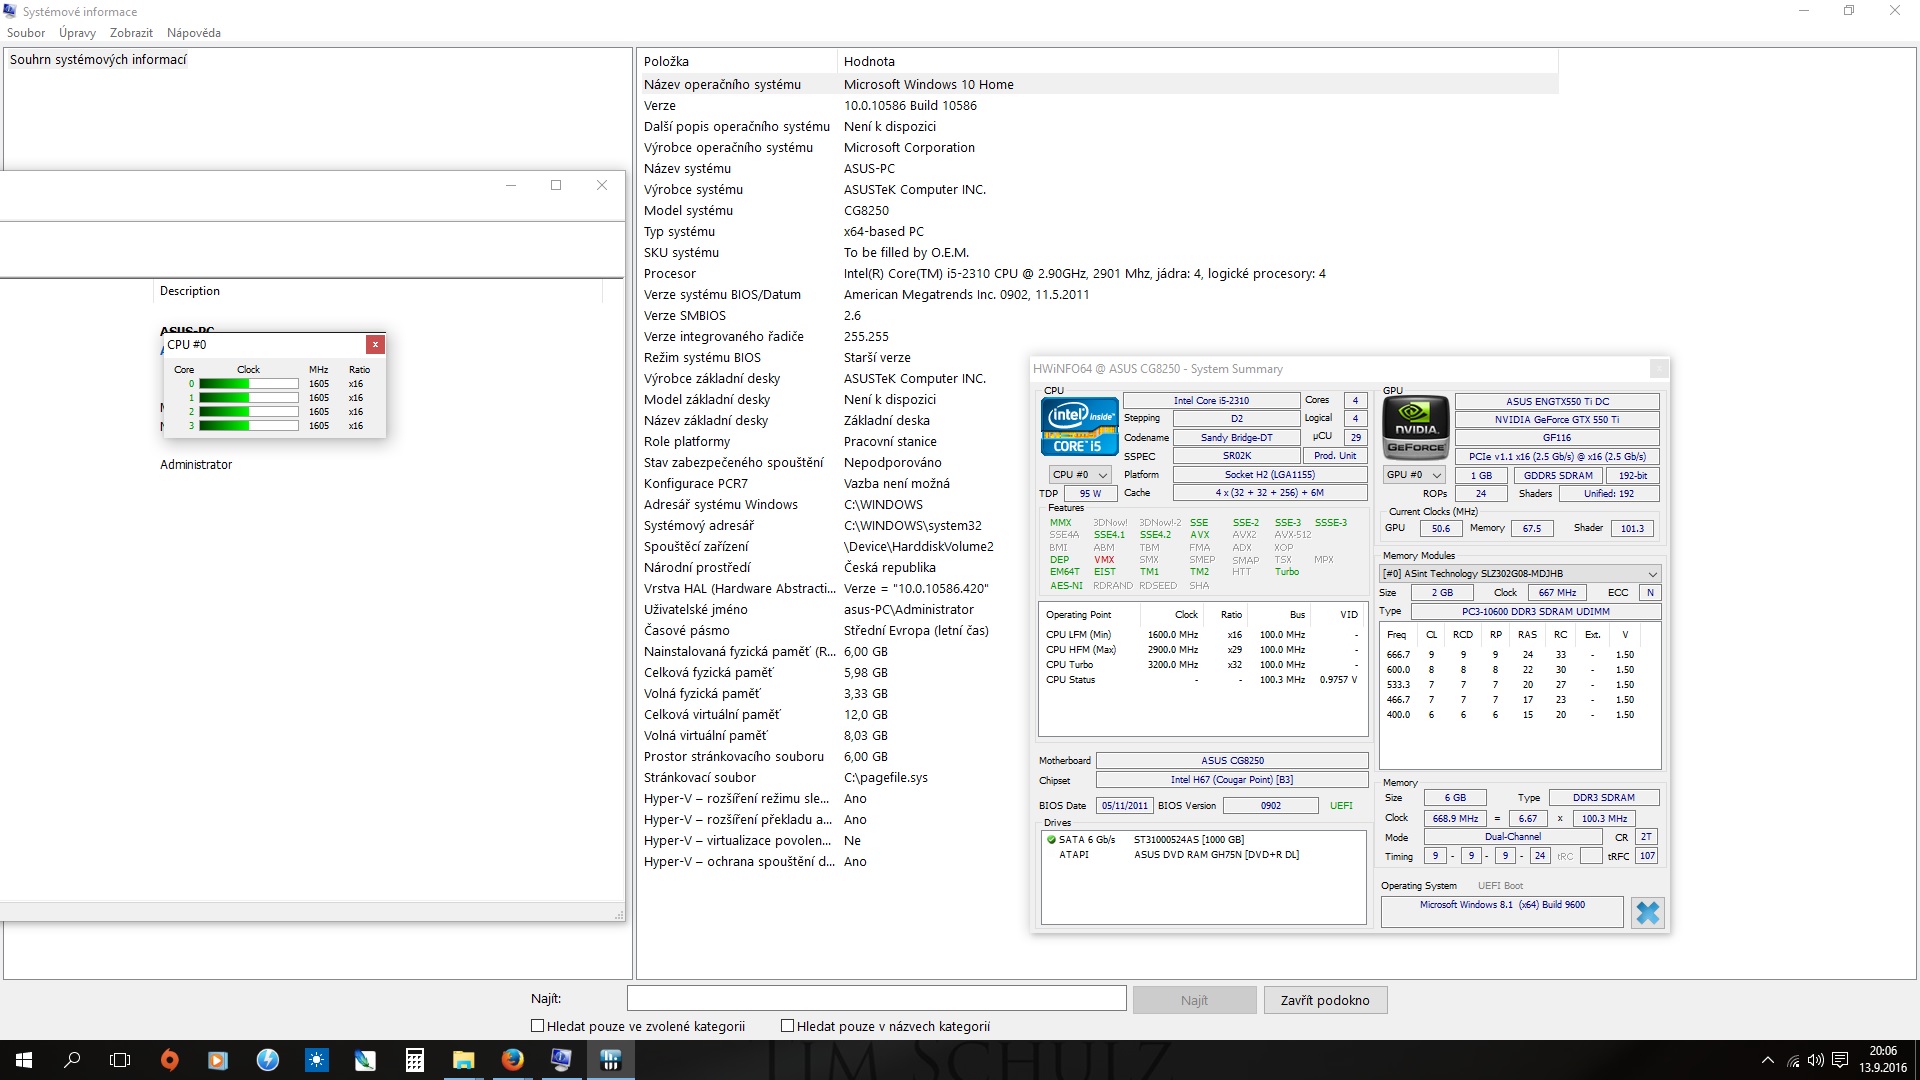Select Souhrn systémových informací tree node
Screen dimensions: 1920x1080
(x=98, y=60)
